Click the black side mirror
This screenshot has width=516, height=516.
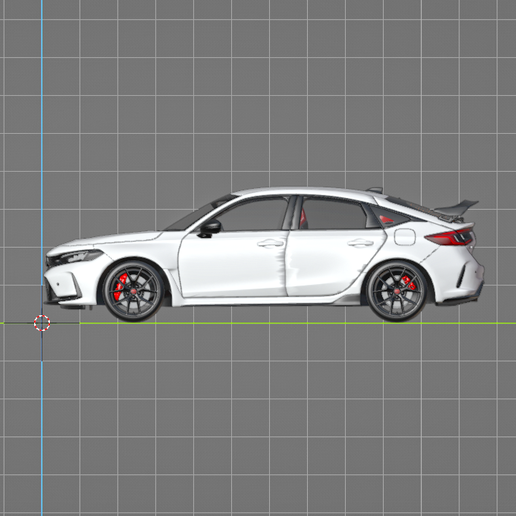click(x=209, y=228)
